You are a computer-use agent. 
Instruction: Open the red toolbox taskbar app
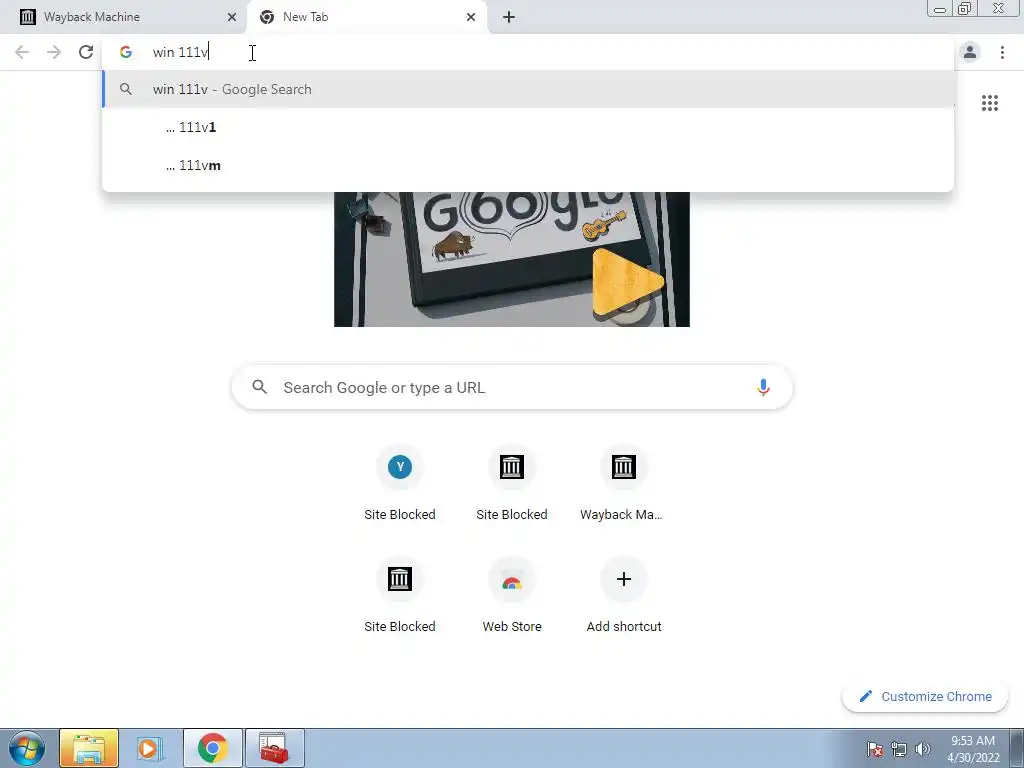click(274, 748)
